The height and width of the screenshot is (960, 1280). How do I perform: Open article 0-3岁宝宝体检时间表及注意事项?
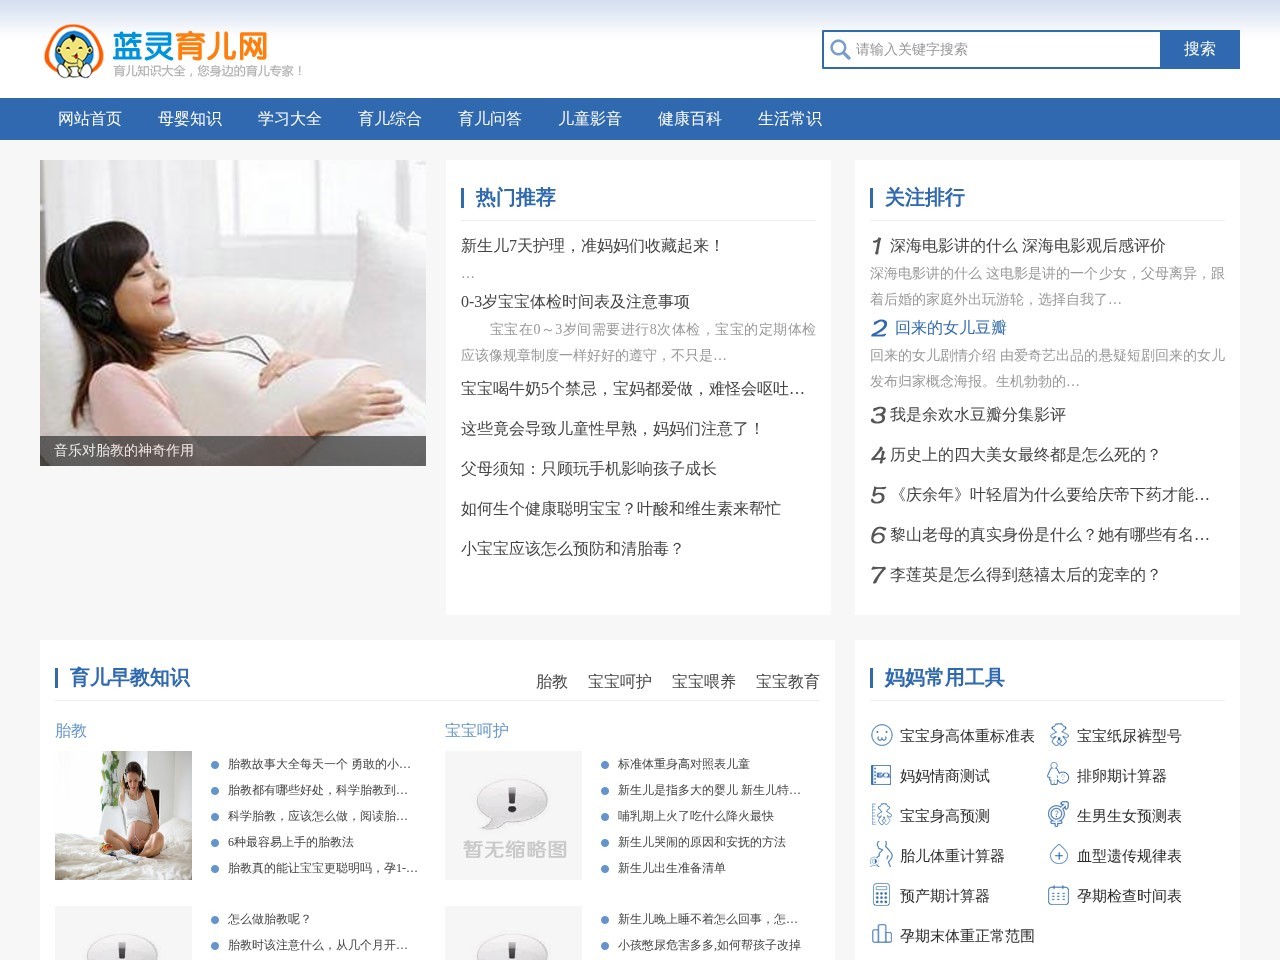(x=575, y=302)
